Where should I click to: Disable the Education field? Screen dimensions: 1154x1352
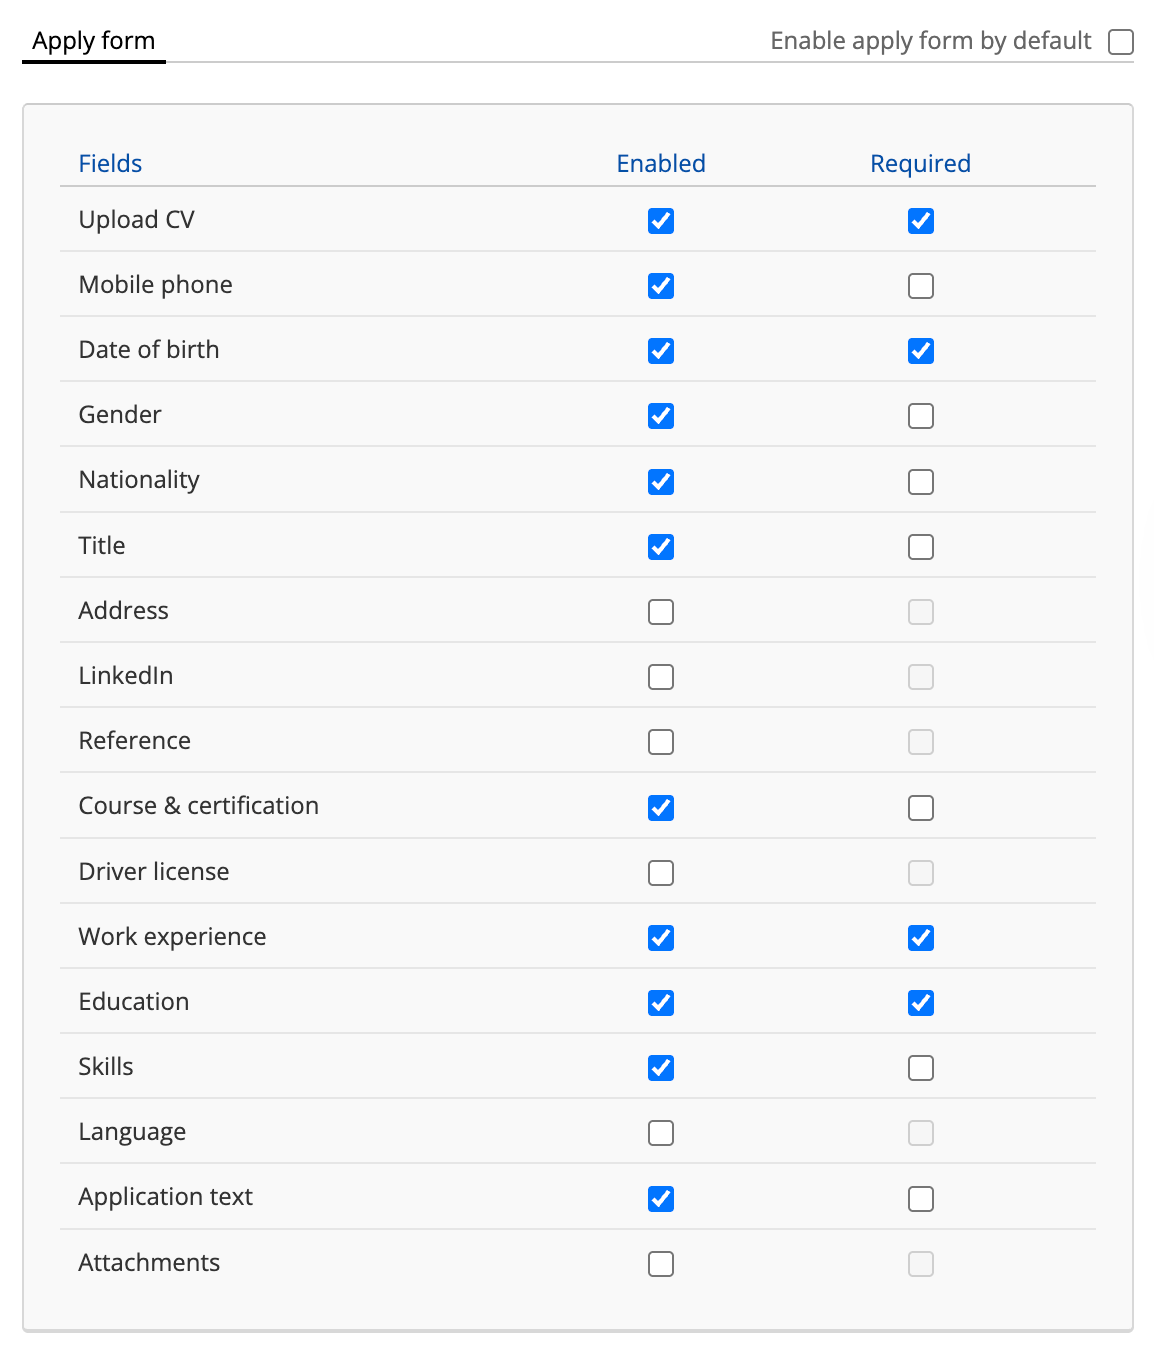[x=661, y=1003]
